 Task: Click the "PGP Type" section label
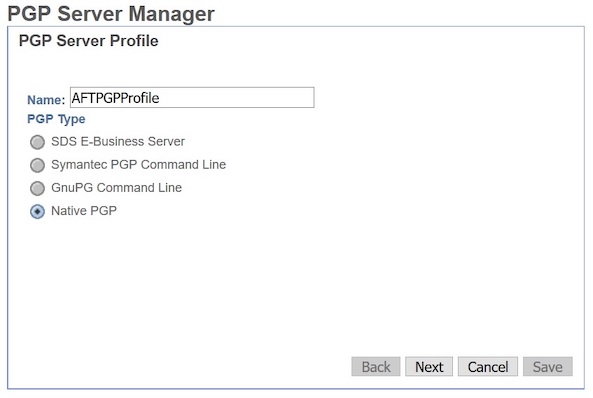coord(56,119)
